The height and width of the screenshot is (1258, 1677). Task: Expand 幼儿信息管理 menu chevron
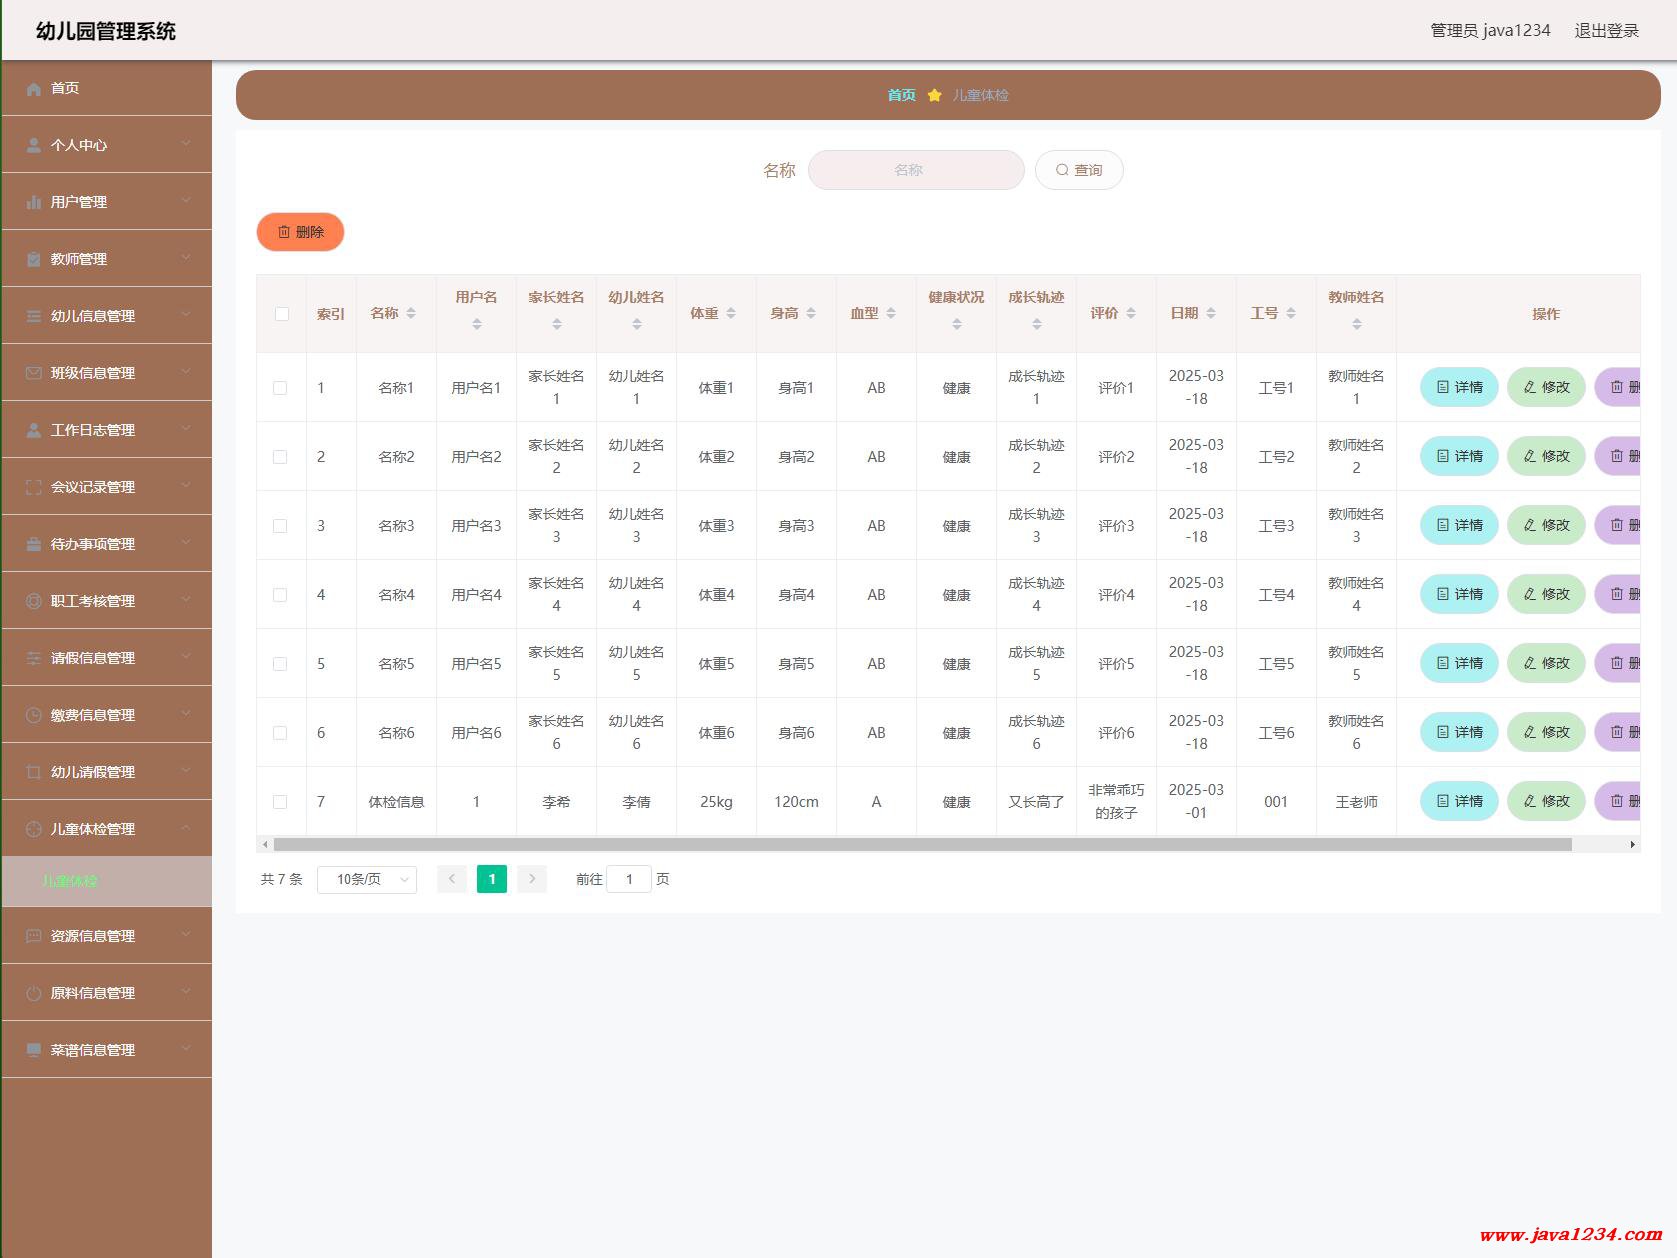click(x=186, y=316)
